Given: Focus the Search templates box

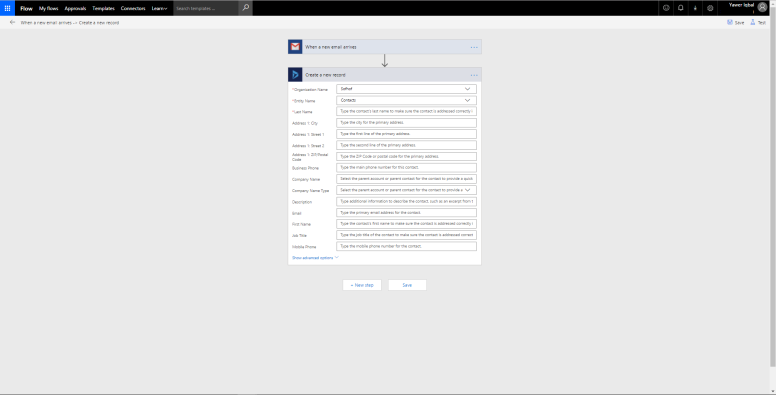Looking at the screenshot, I should pos(206,8).
